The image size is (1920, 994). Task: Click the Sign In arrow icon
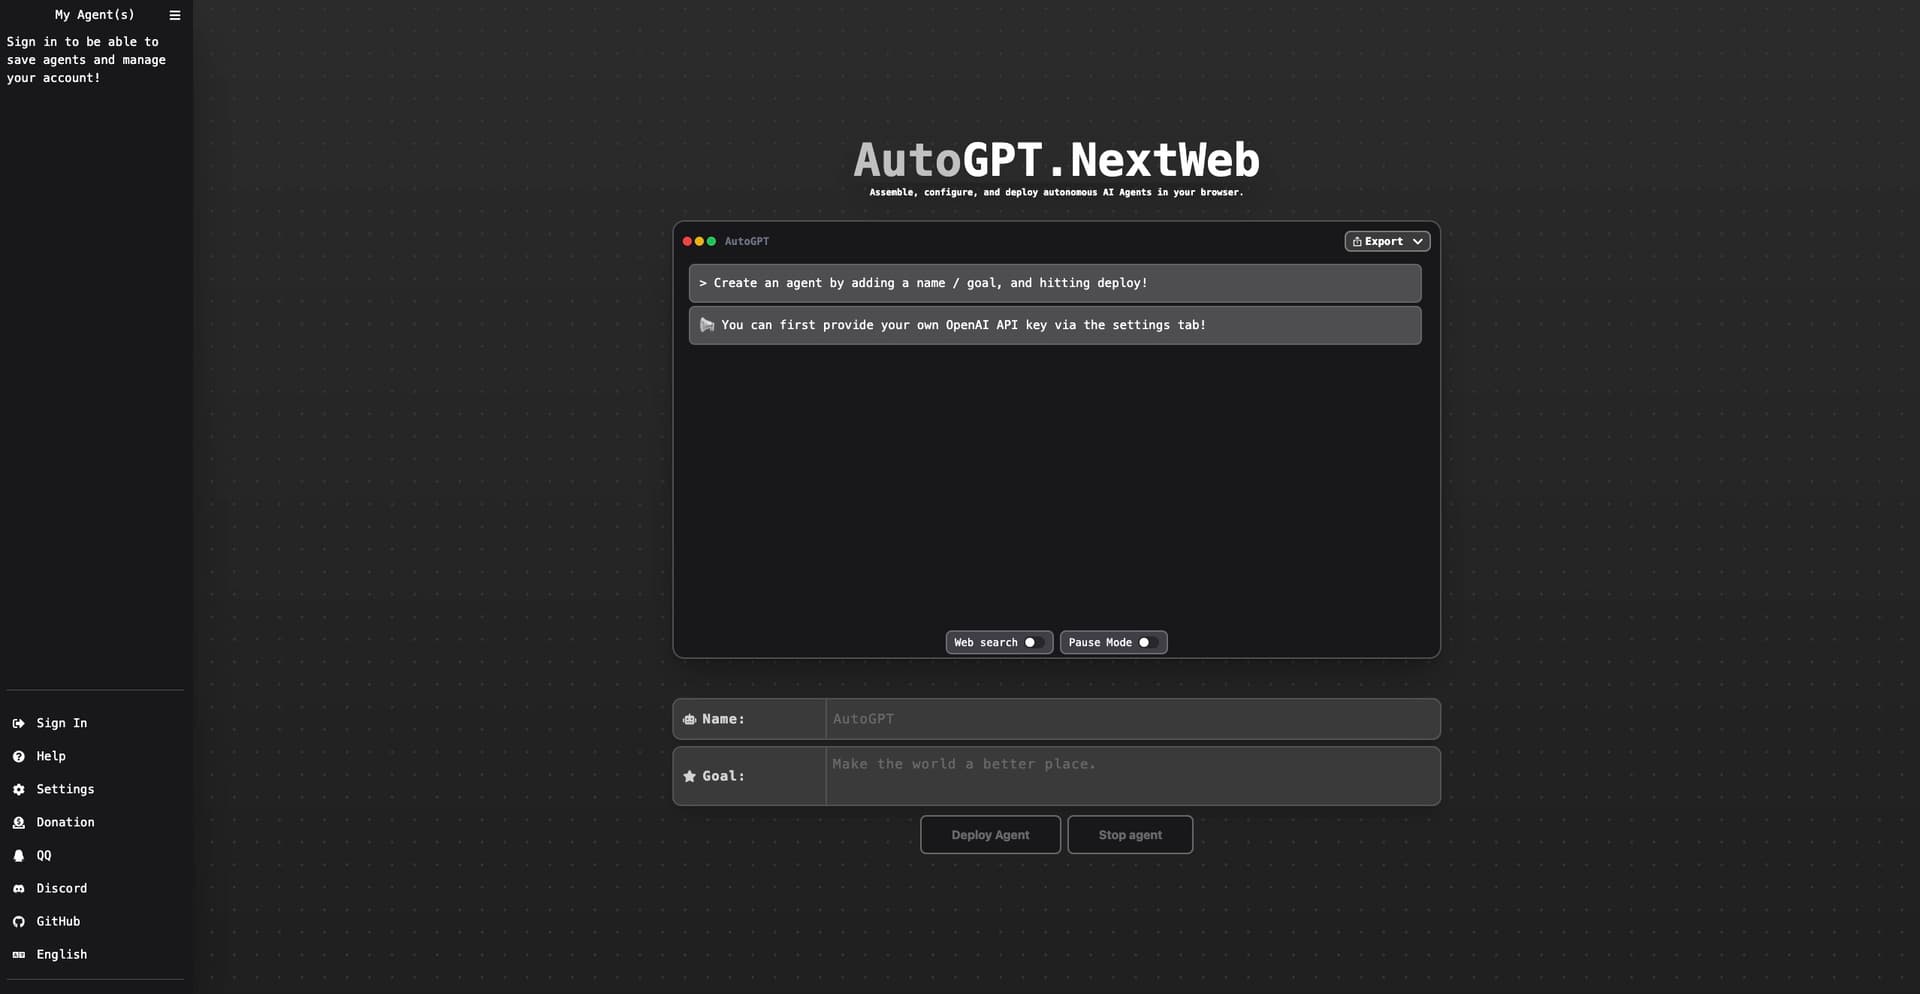pyautogui.click(x=18, y=723)
